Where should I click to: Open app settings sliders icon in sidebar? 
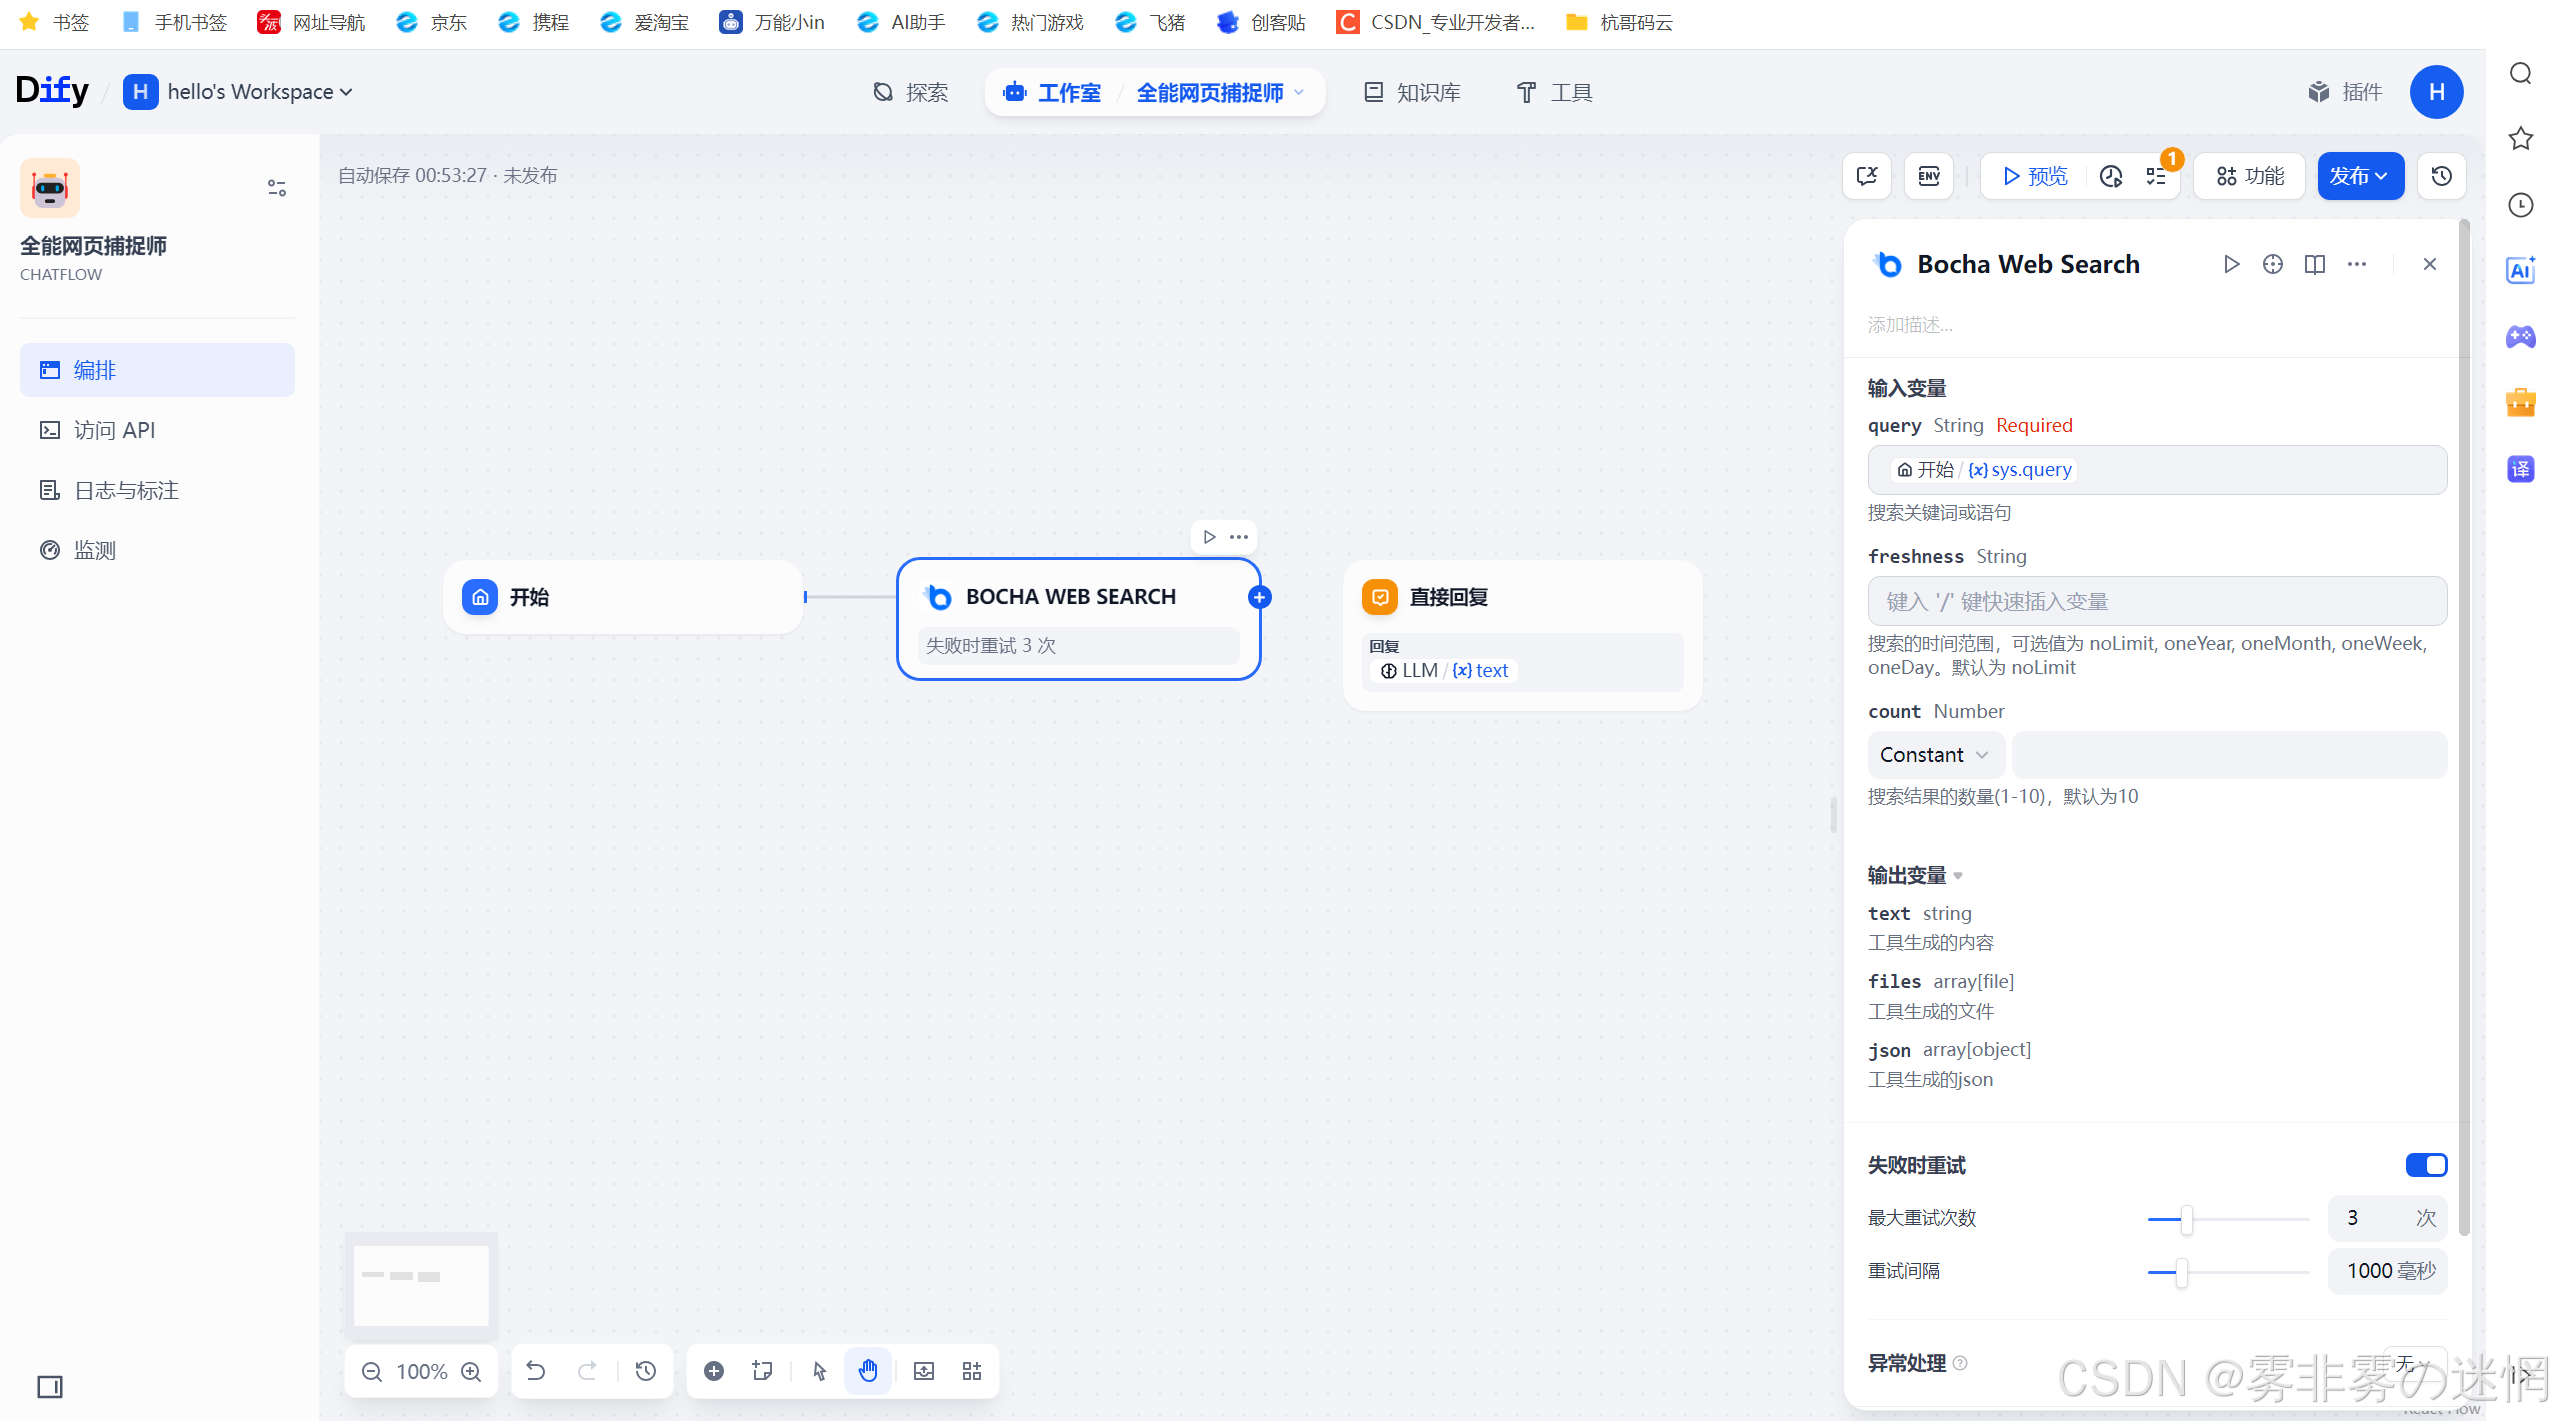coord(277,188)
